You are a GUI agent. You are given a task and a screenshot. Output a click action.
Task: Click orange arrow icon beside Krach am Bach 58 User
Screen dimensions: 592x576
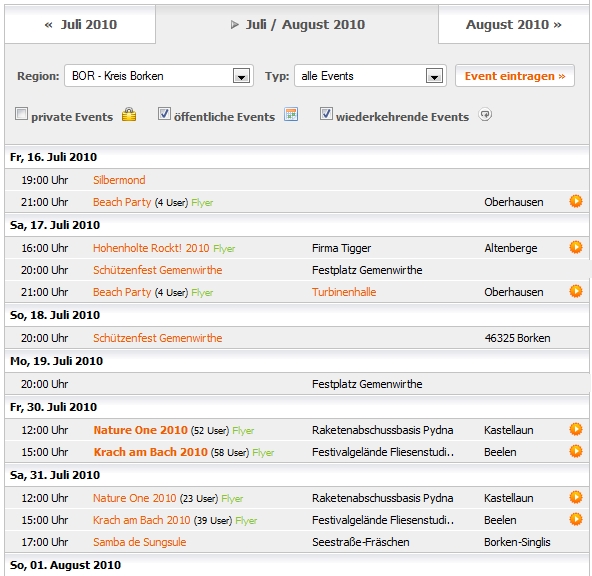click(x=576, y=451)
